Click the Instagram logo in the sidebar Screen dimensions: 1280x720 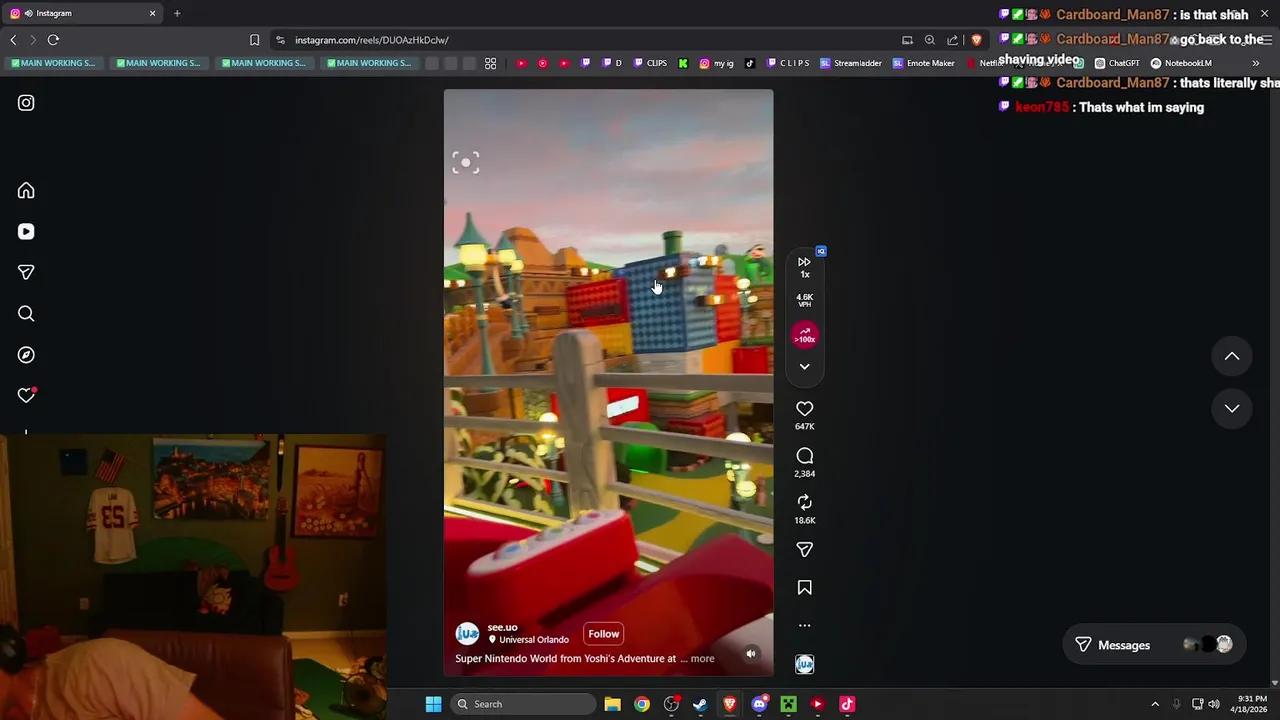[26, 103]
